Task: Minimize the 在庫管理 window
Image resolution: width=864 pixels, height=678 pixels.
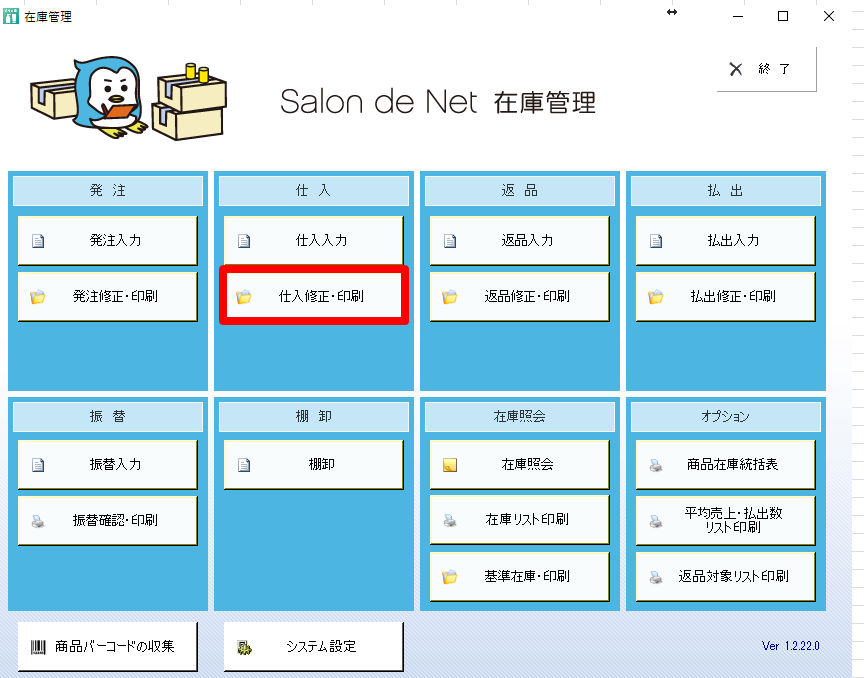Action: [738, 17]
